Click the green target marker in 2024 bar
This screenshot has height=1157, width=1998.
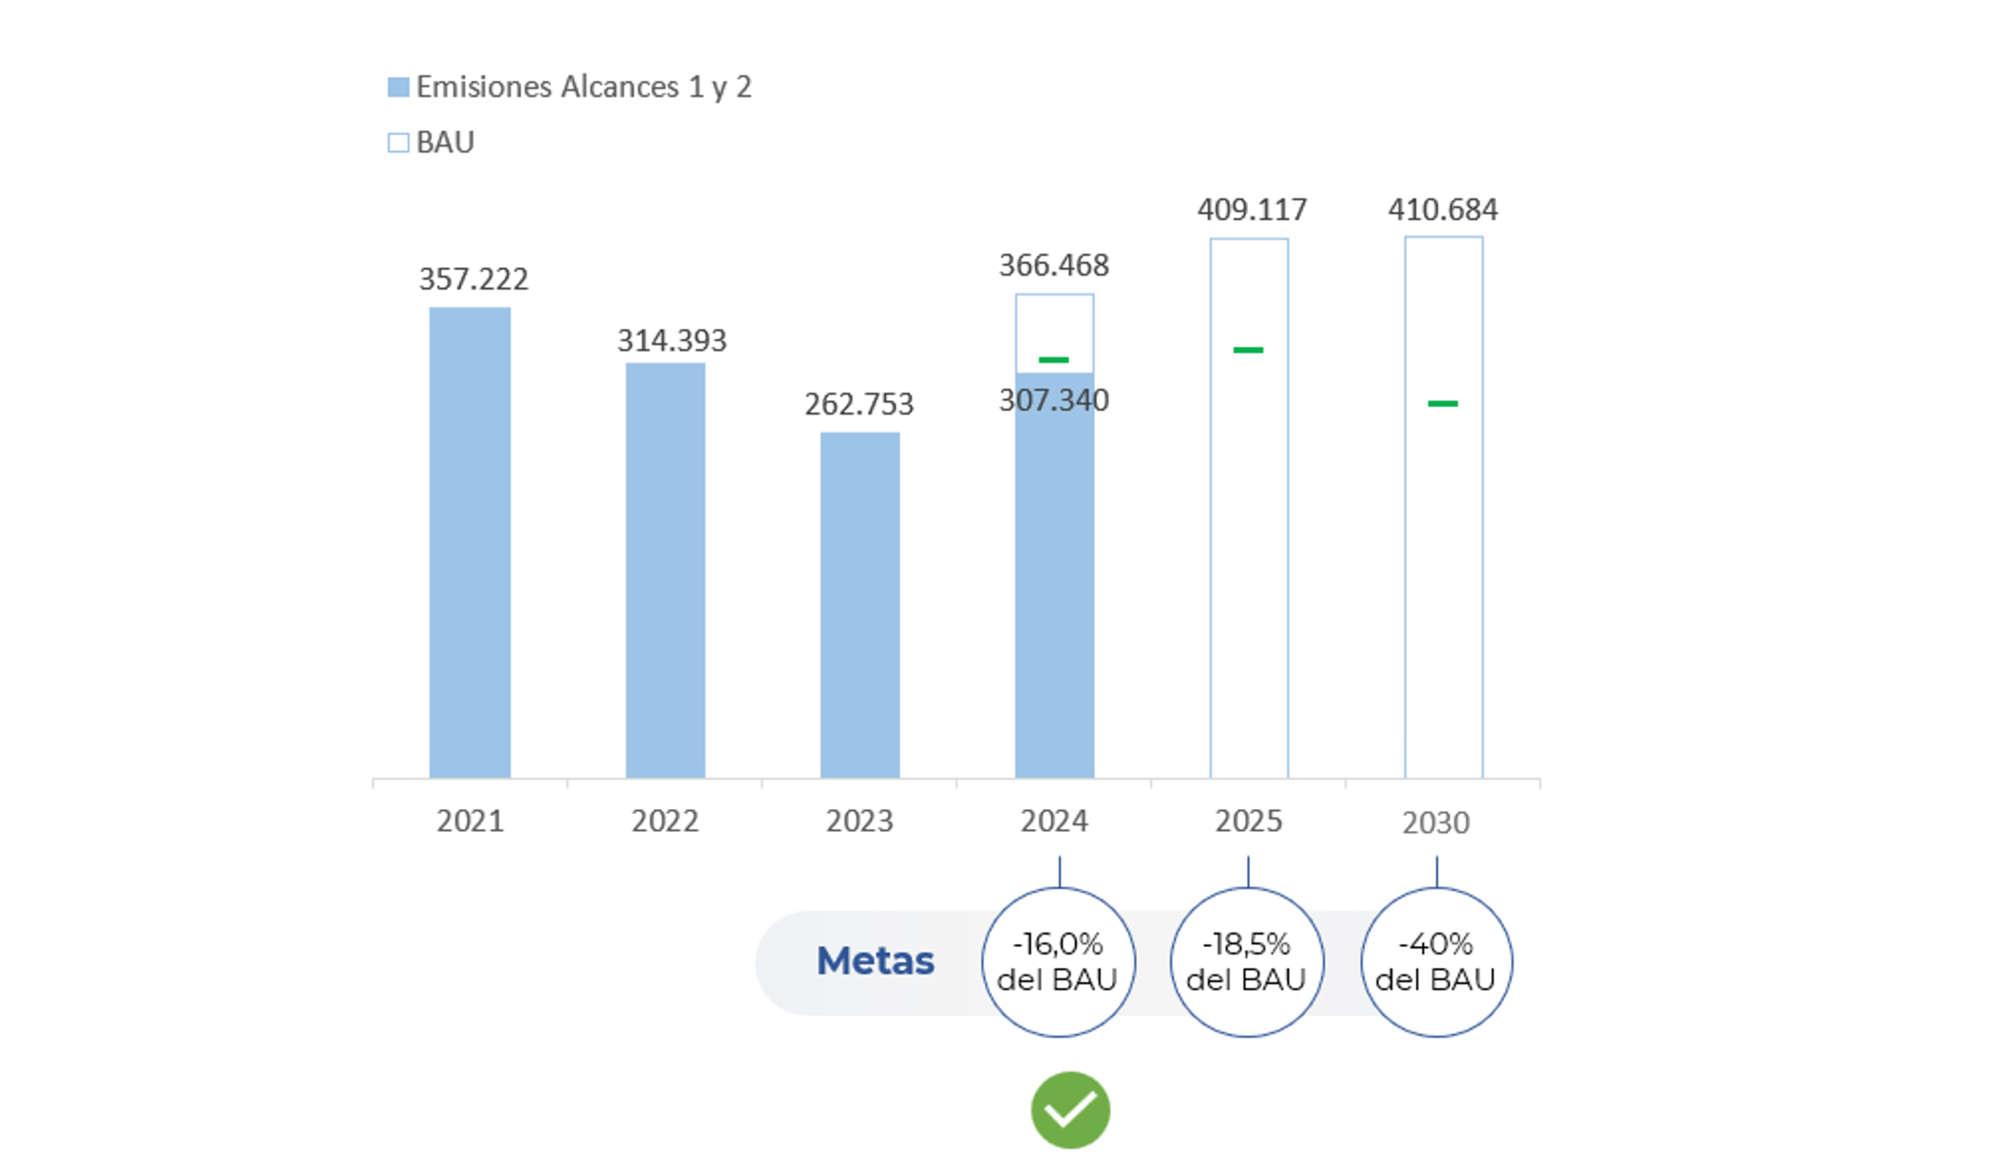pyautogui.click(x=1053, y=359)
